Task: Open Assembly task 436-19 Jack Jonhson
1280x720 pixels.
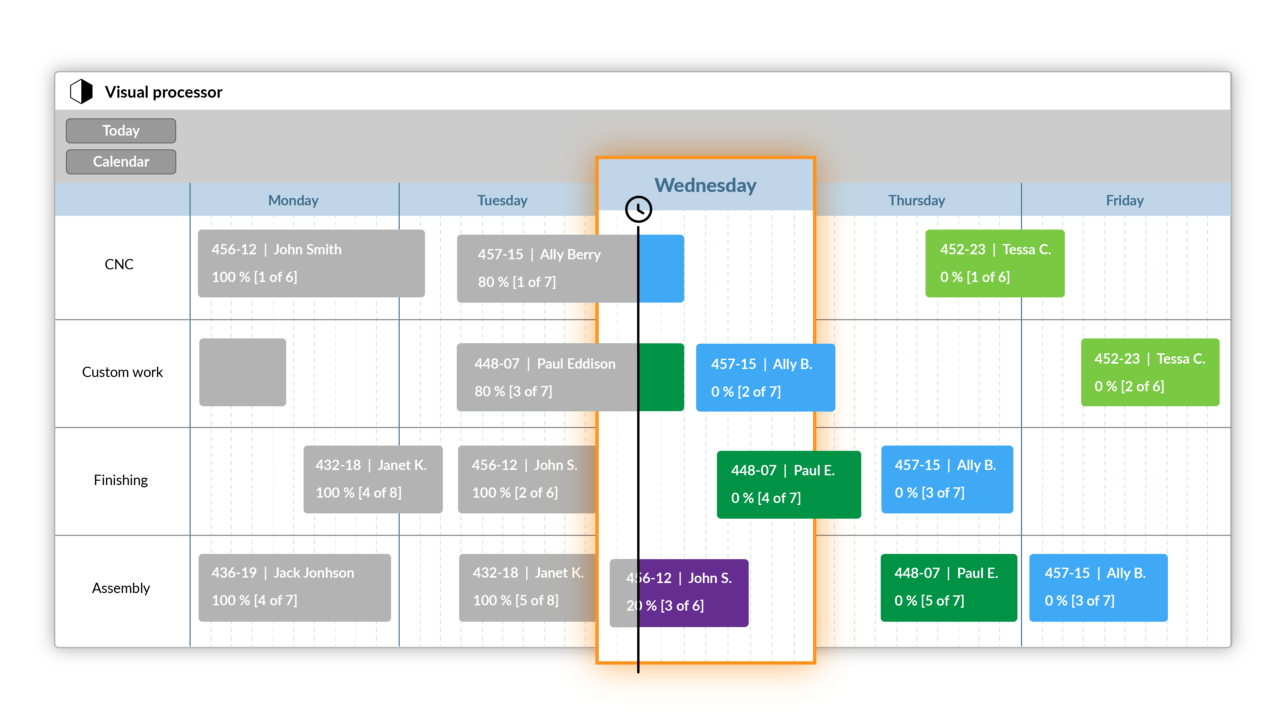Action: [294, 587]
